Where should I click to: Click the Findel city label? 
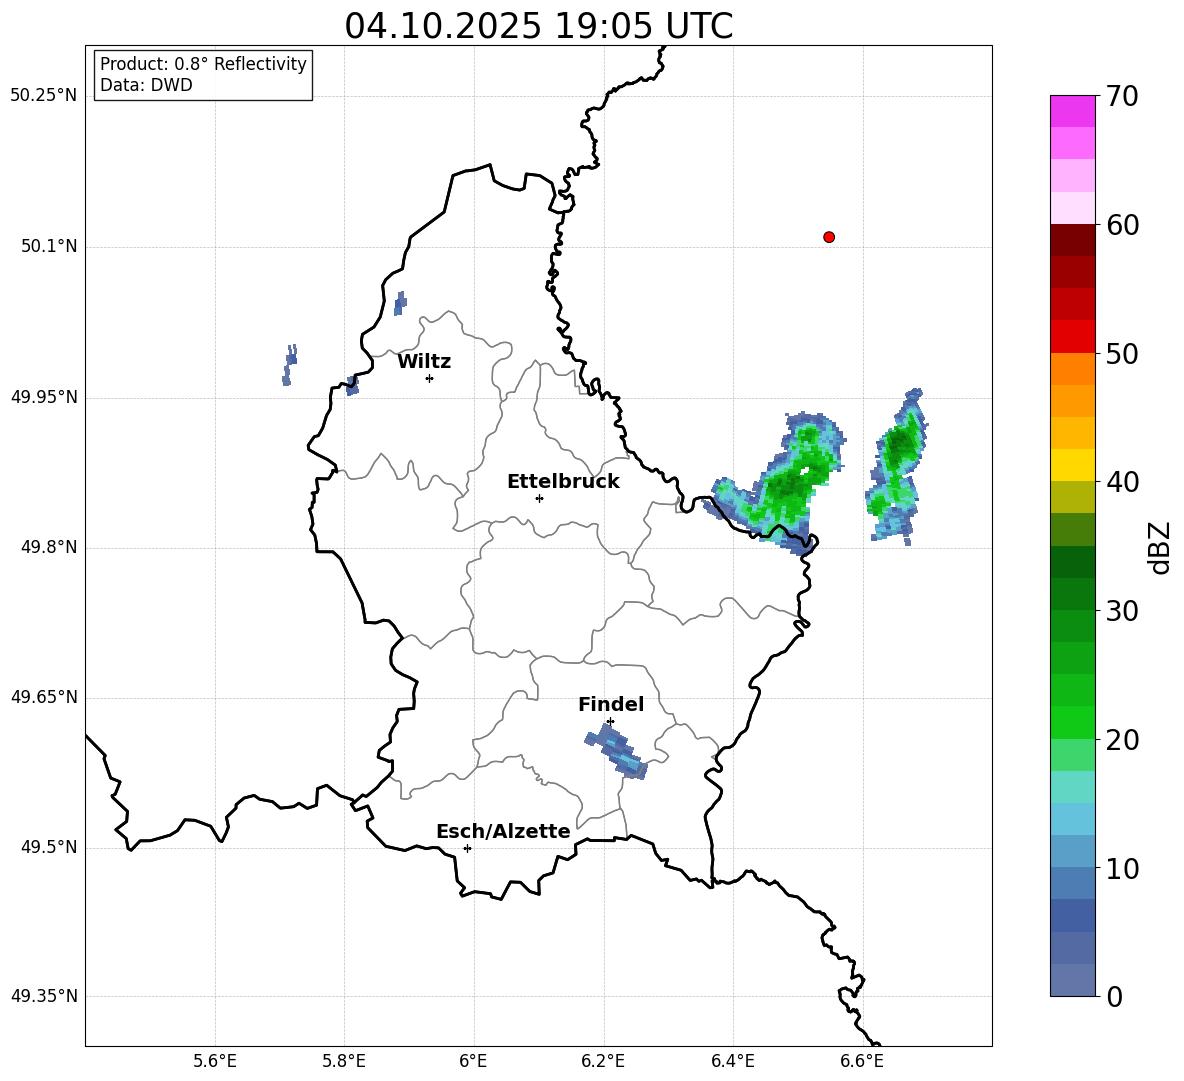coord(611,704)
